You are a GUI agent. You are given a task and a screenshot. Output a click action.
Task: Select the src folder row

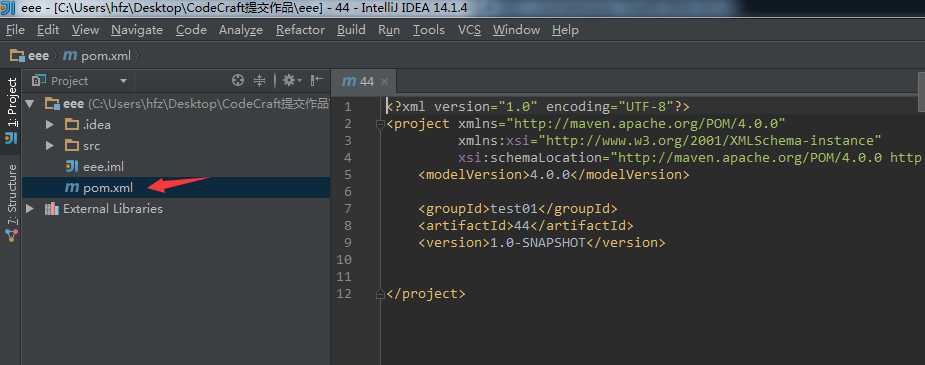tap(176, 146)
